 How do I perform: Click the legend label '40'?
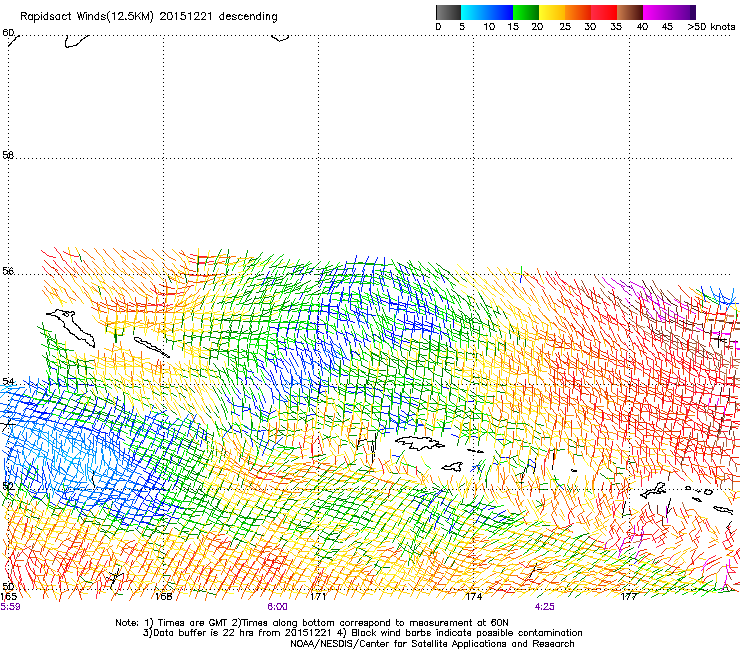pos(642,27)
